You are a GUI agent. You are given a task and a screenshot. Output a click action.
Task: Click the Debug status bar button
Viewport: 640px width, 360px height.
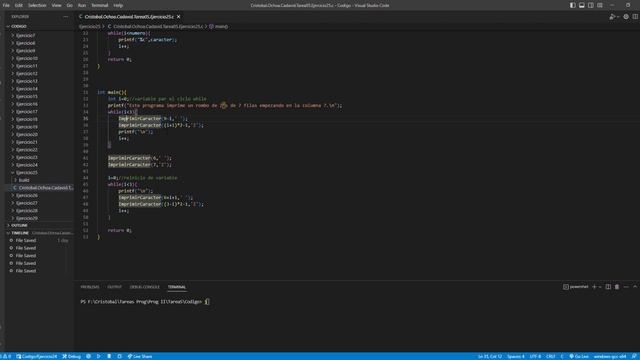(x=72, y=356)
